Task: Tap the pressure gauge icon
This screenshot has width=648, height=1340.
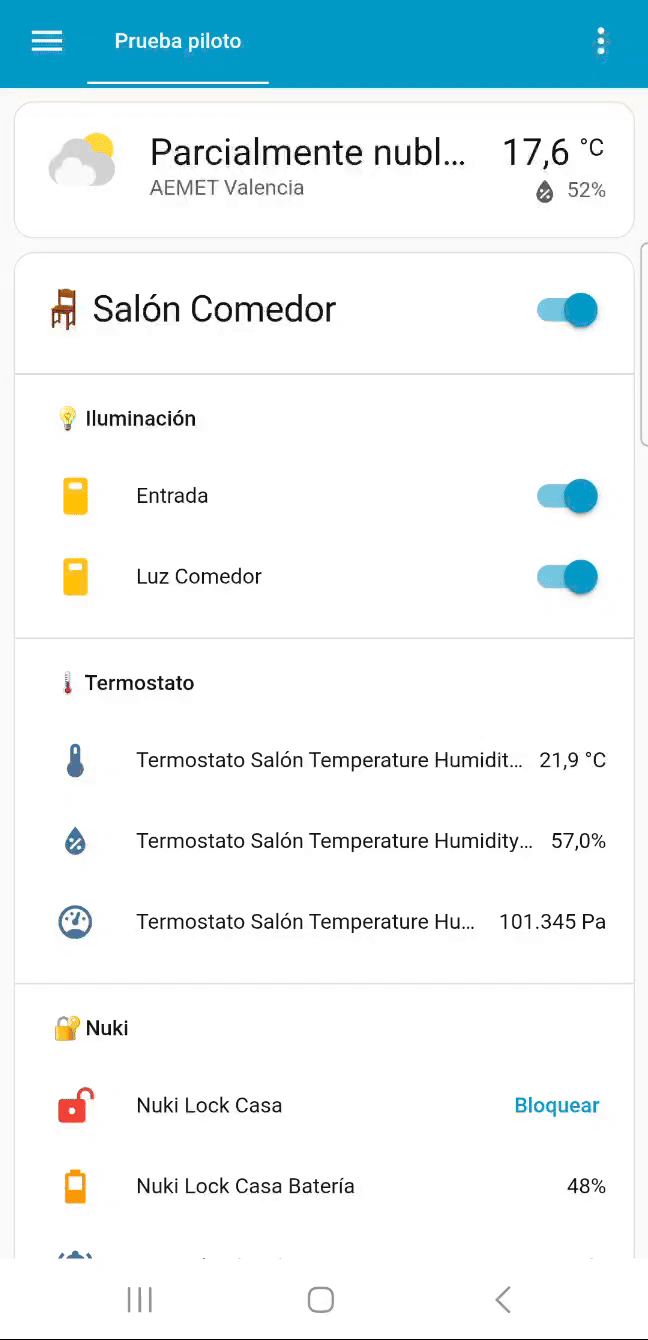Action: (76, 922)
